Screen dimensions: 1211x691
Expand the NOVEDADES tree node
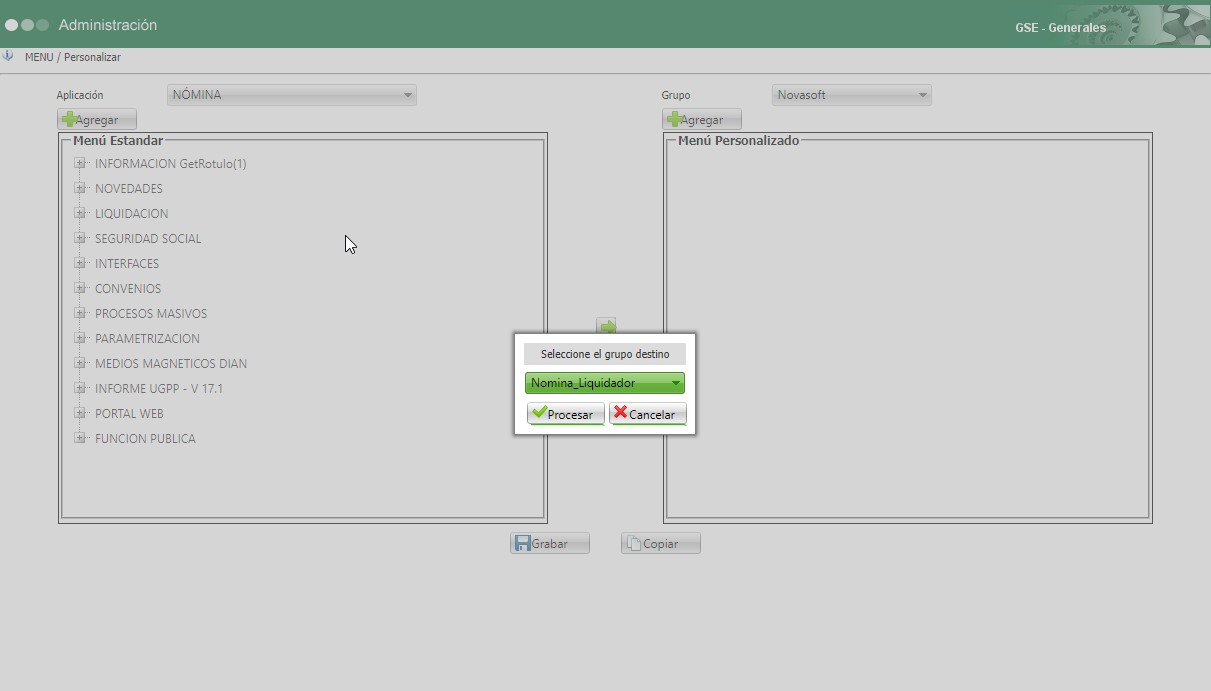tap(80, 188)
